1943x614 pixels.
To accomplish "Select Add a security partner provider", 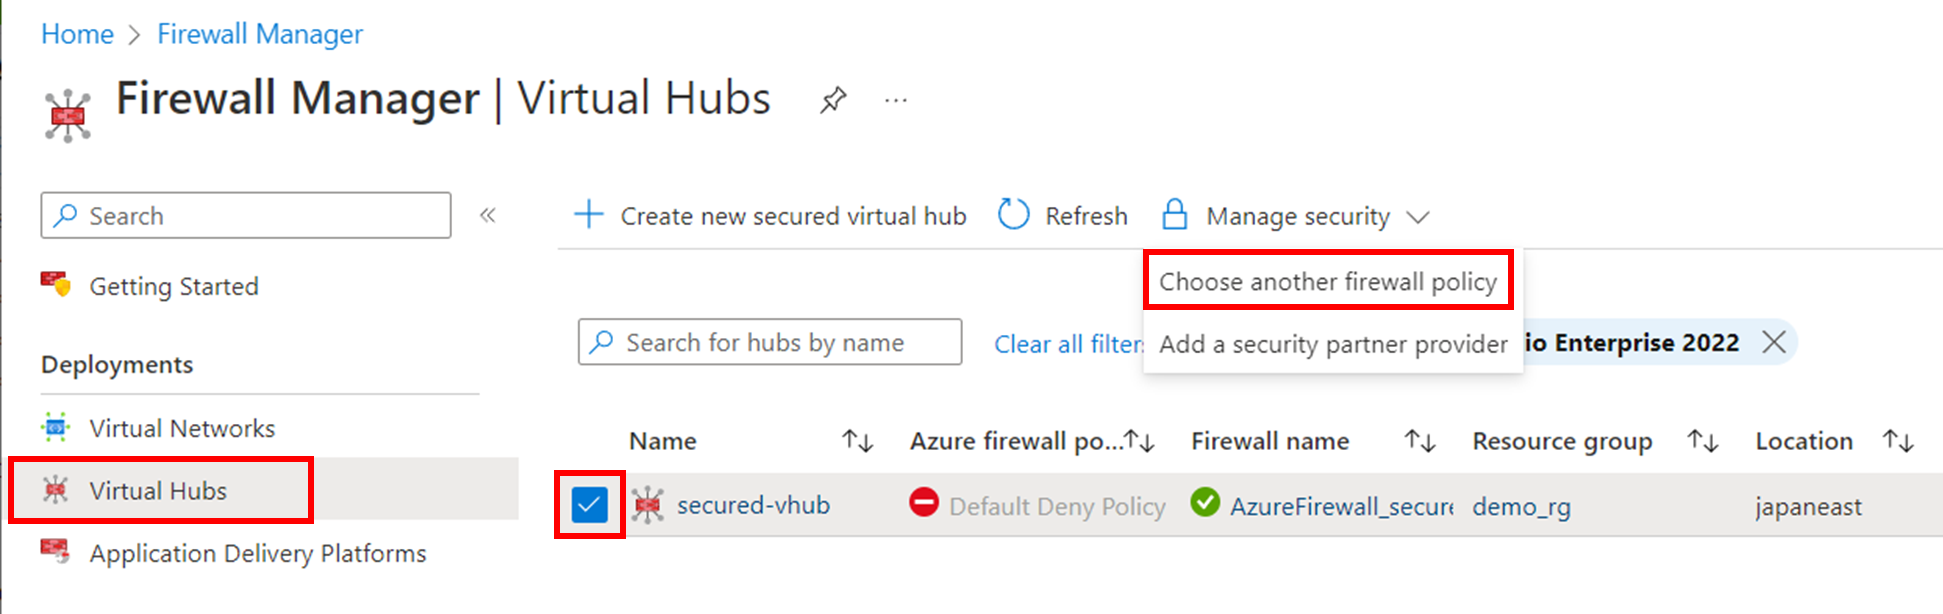I will tap(1332, 345).
